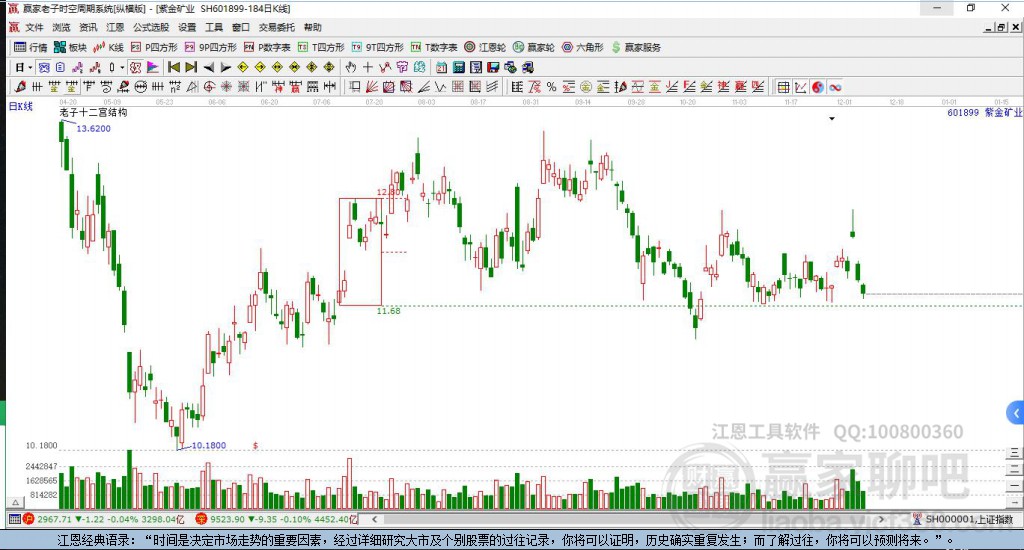Open the 资讯 menu
This screenshot has width=1024, height=550.
(x=88, y=27)
